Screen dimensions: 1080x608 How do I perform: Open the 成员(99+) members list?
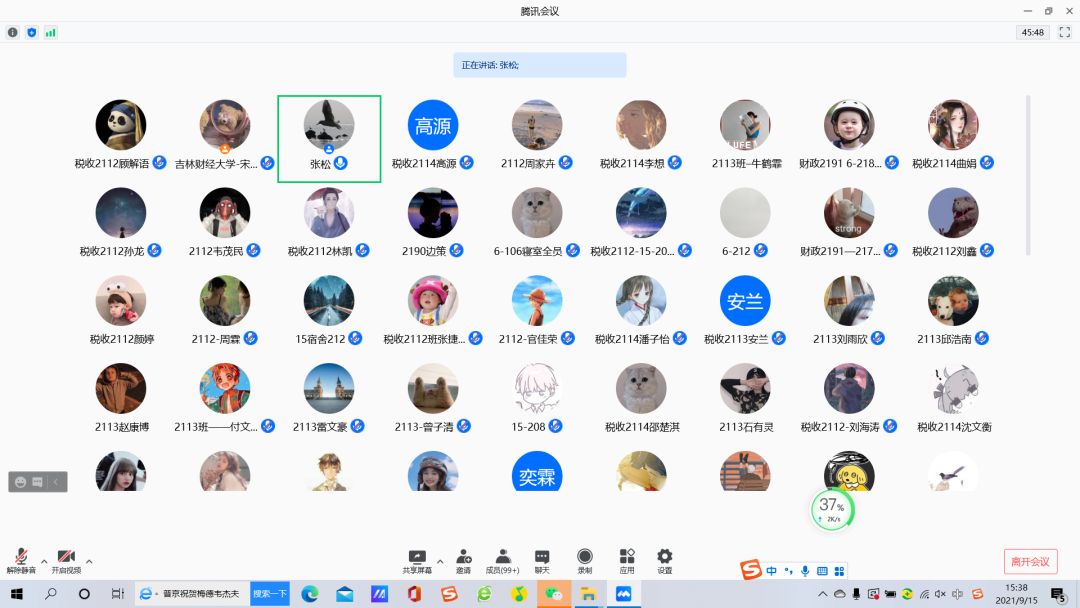pos(503,560)
